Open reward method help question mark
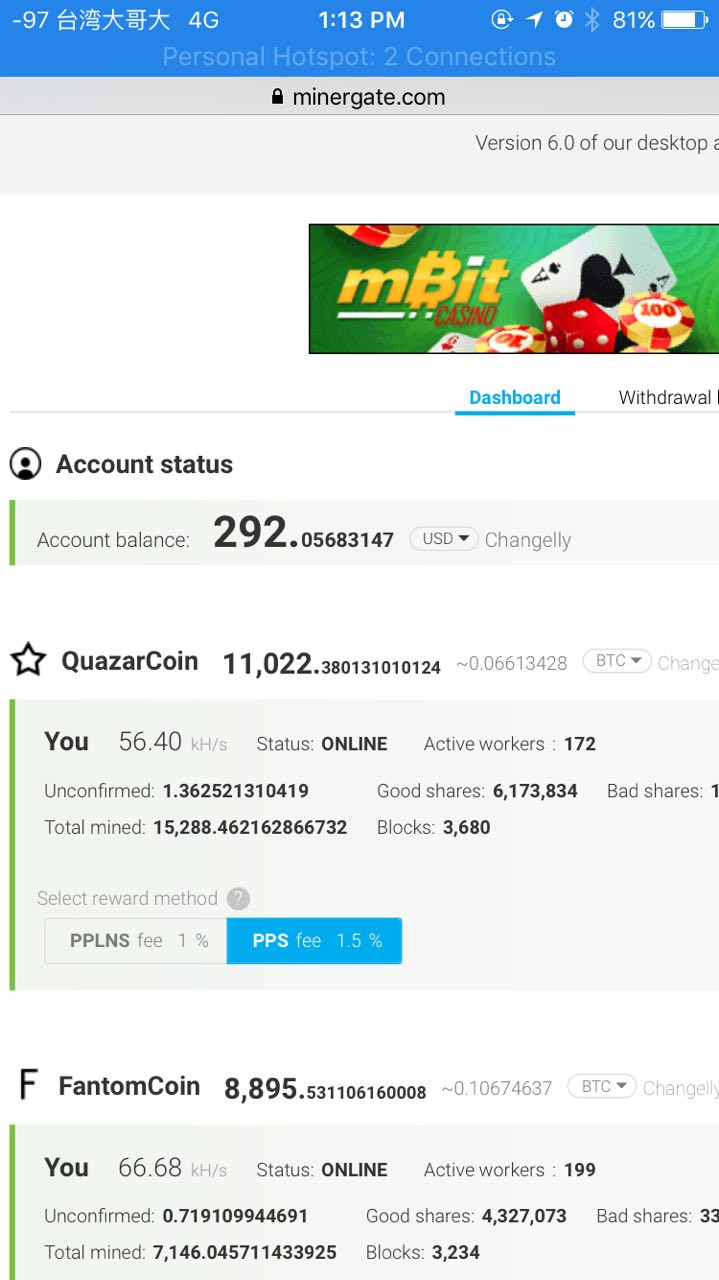Screen dimensions: 719x1280 (x=238, y=898)
